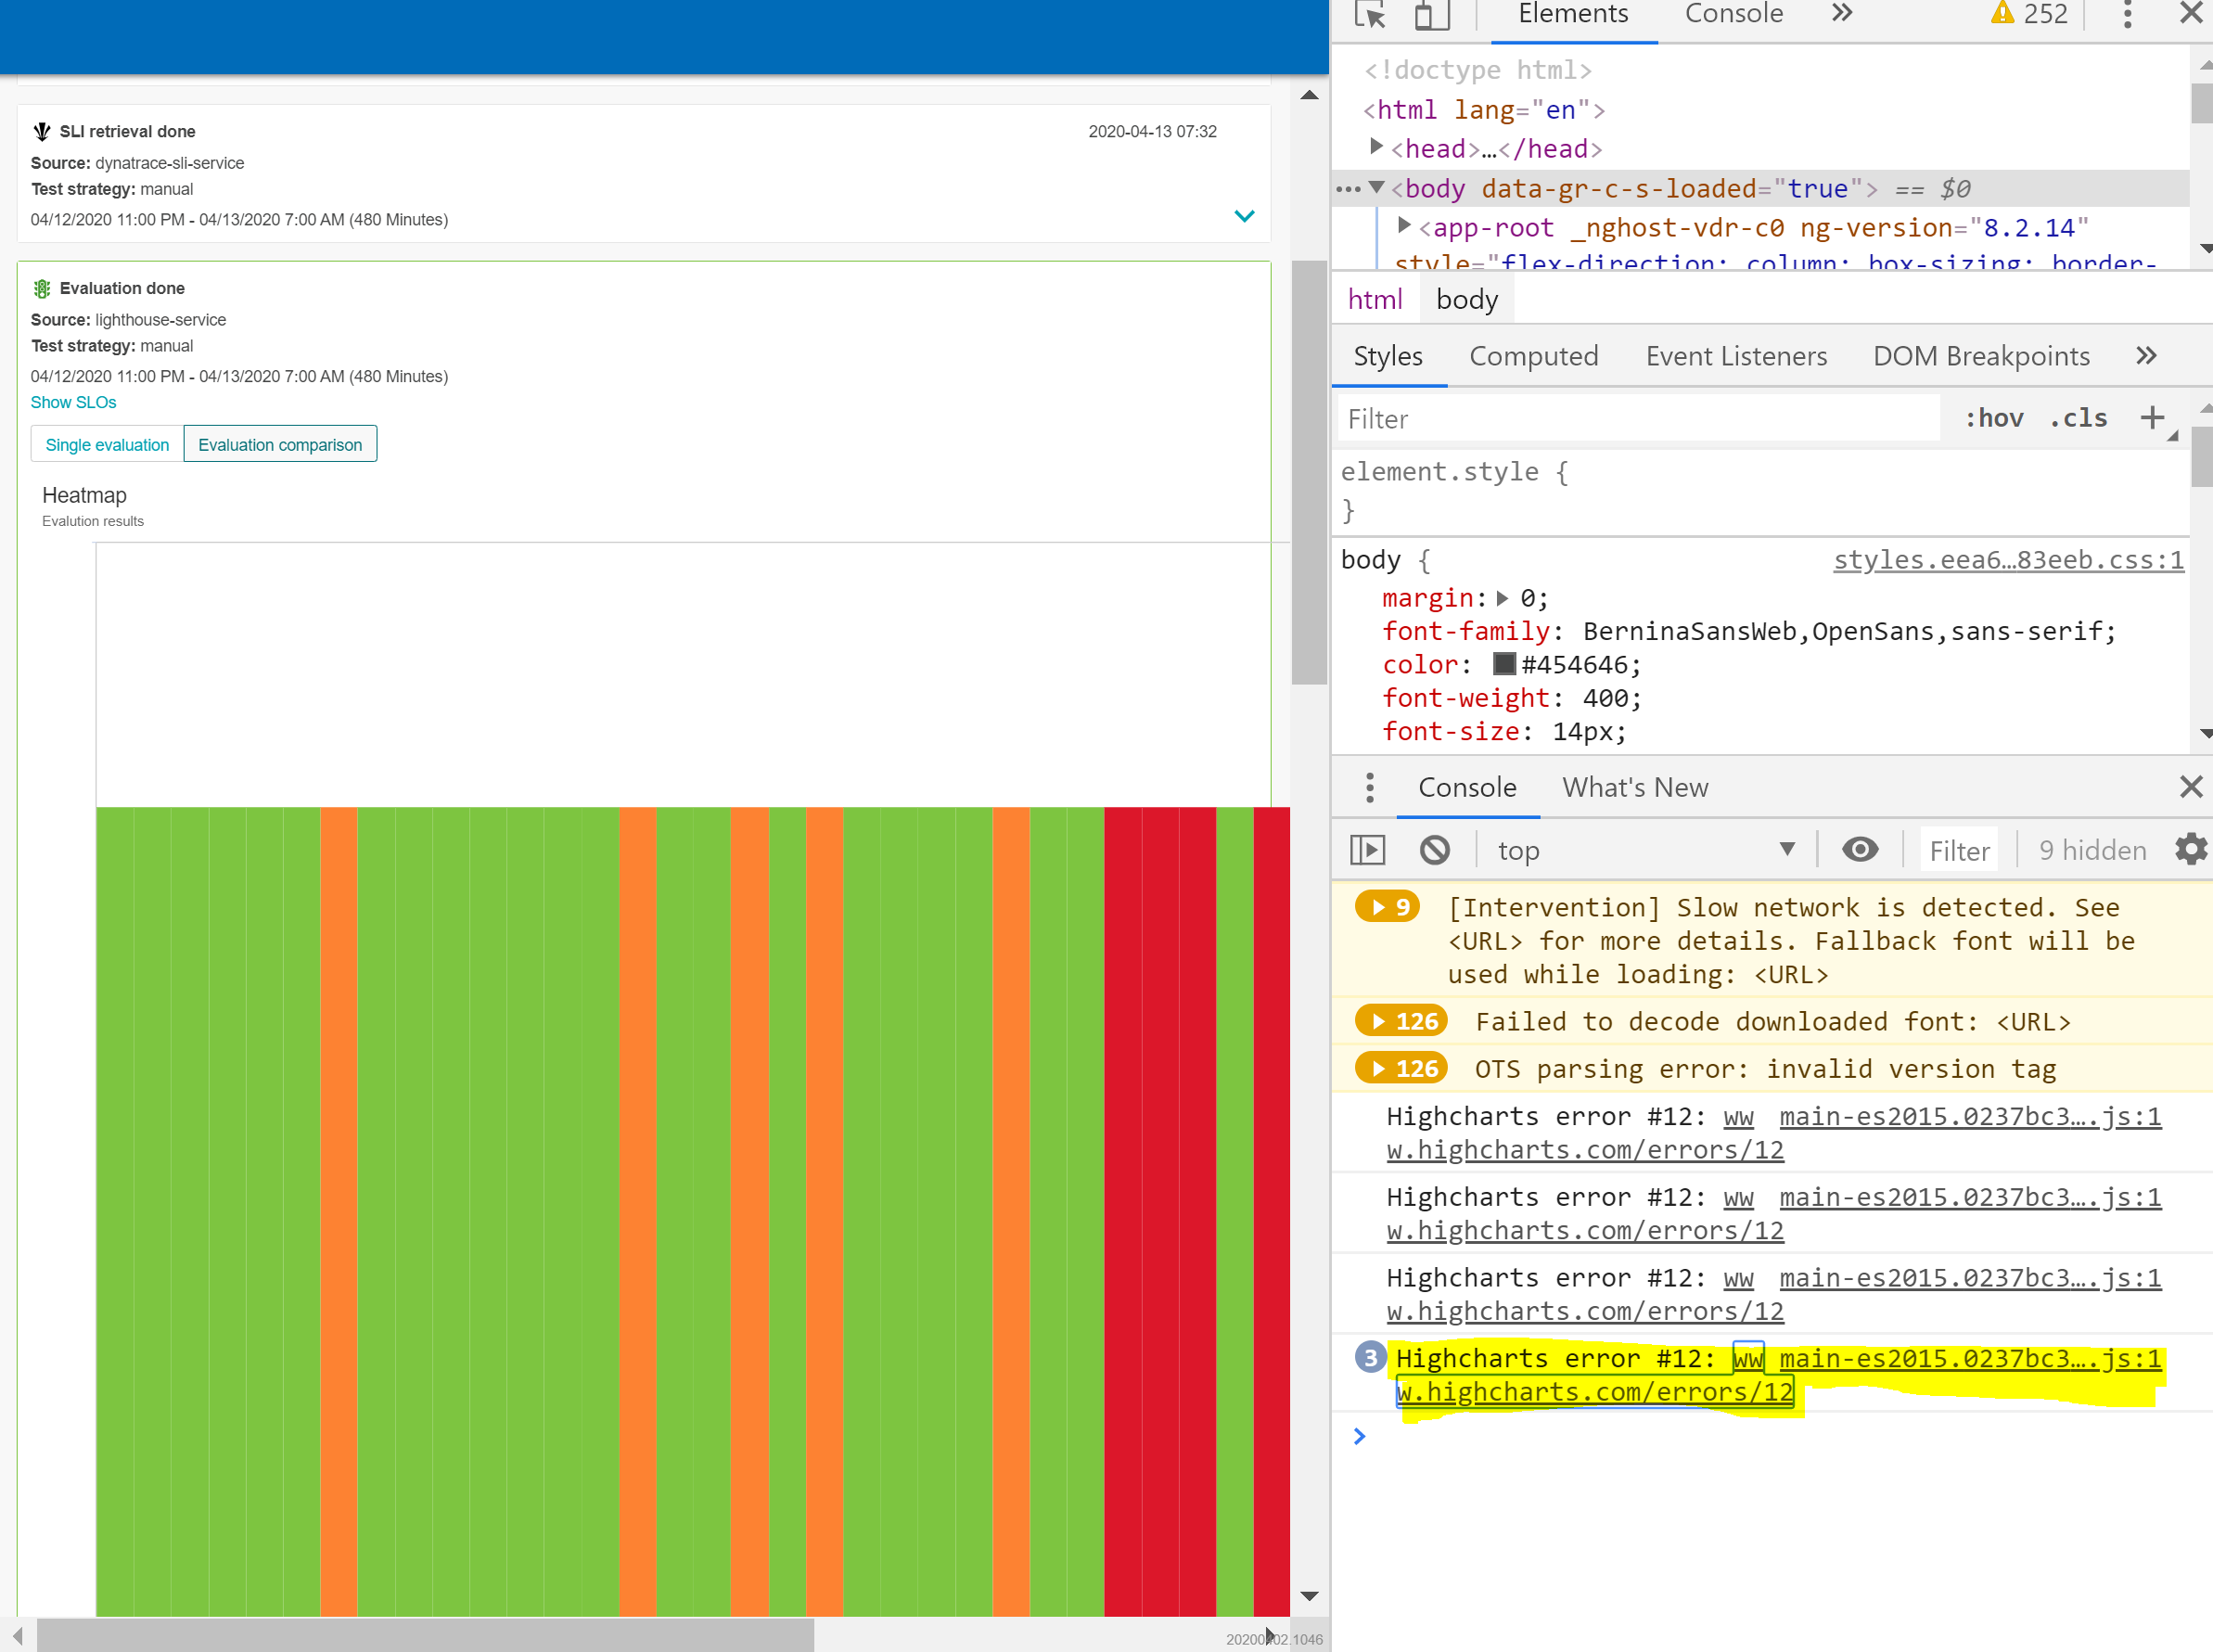Image resolution: width=2213 pixels, height=1652 pixels.
Task: Open the DevTools three-dot customize menu
Action: 2127,15
